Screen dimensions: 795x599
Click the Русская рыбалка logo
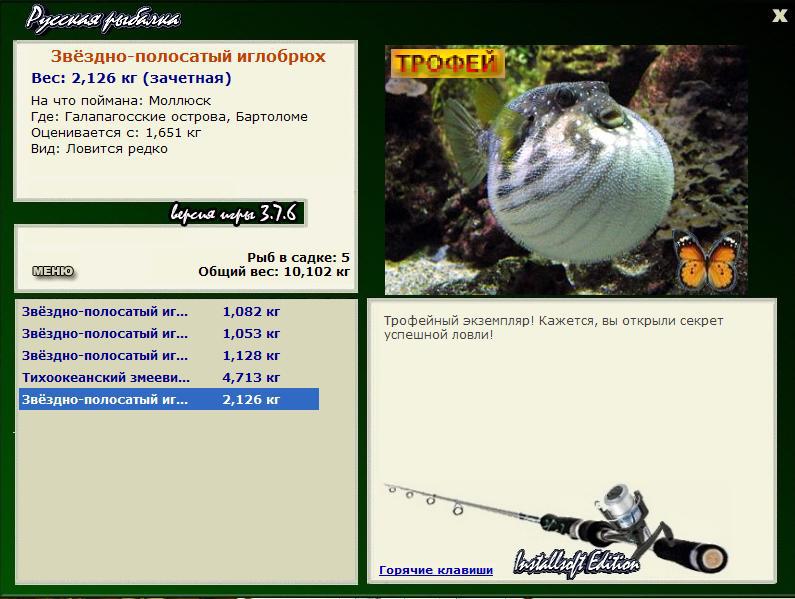103,19
